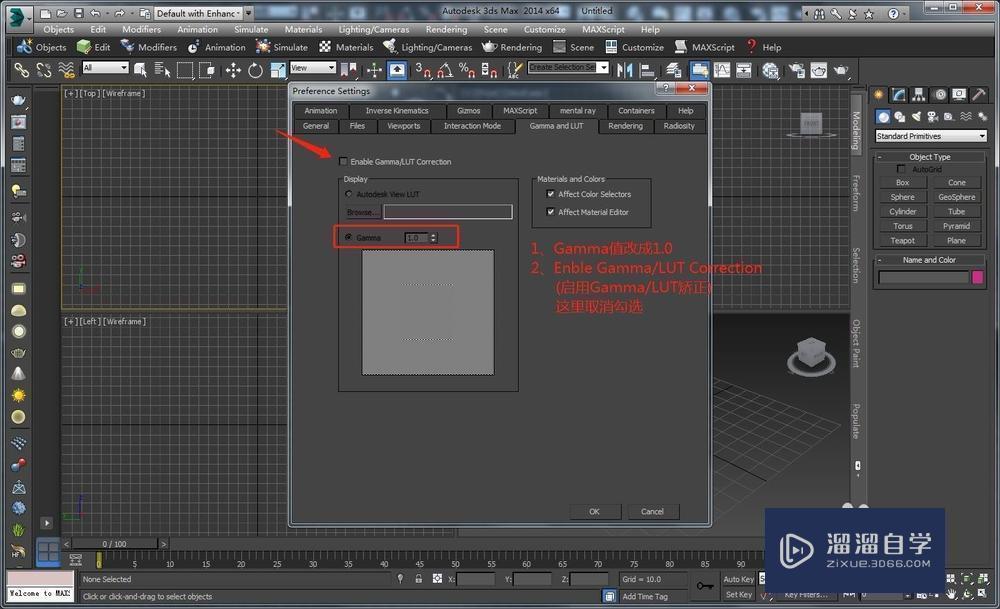Screen dimensions: 1000x609
Task: Click the Mirror tool icon
Action: [625, 70]
